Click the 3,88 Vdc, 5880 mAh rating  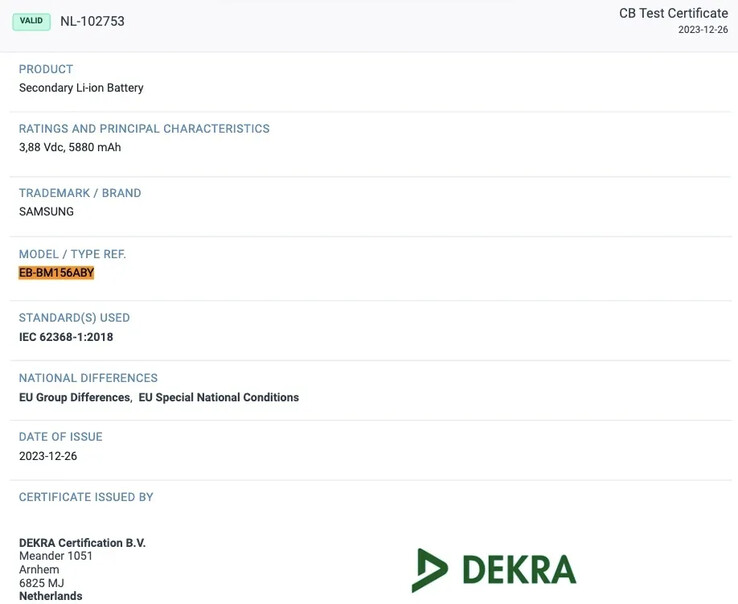[70, 147]
